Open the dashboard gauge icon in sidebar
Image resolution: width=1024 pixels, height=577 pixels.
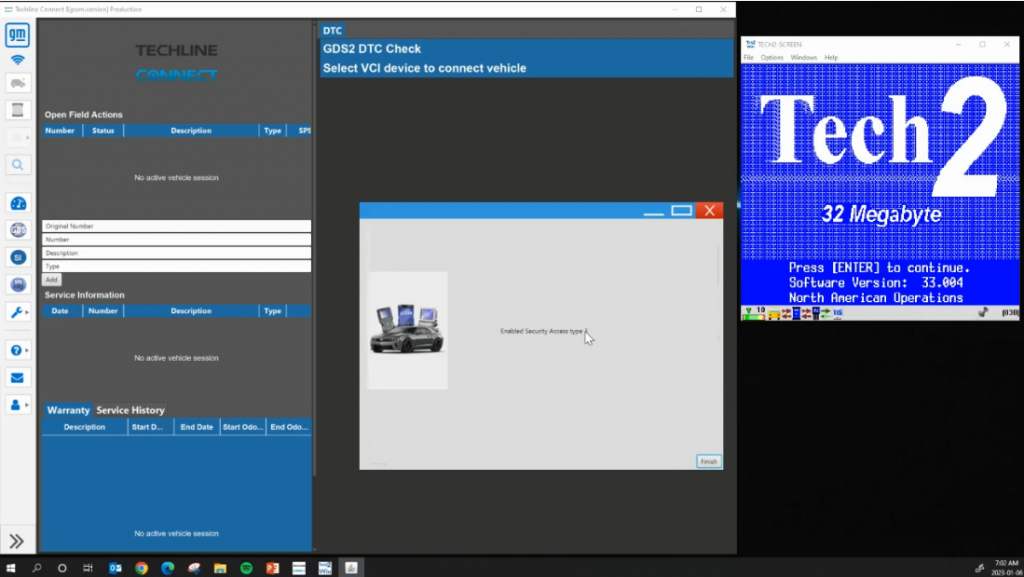(18, 204)
